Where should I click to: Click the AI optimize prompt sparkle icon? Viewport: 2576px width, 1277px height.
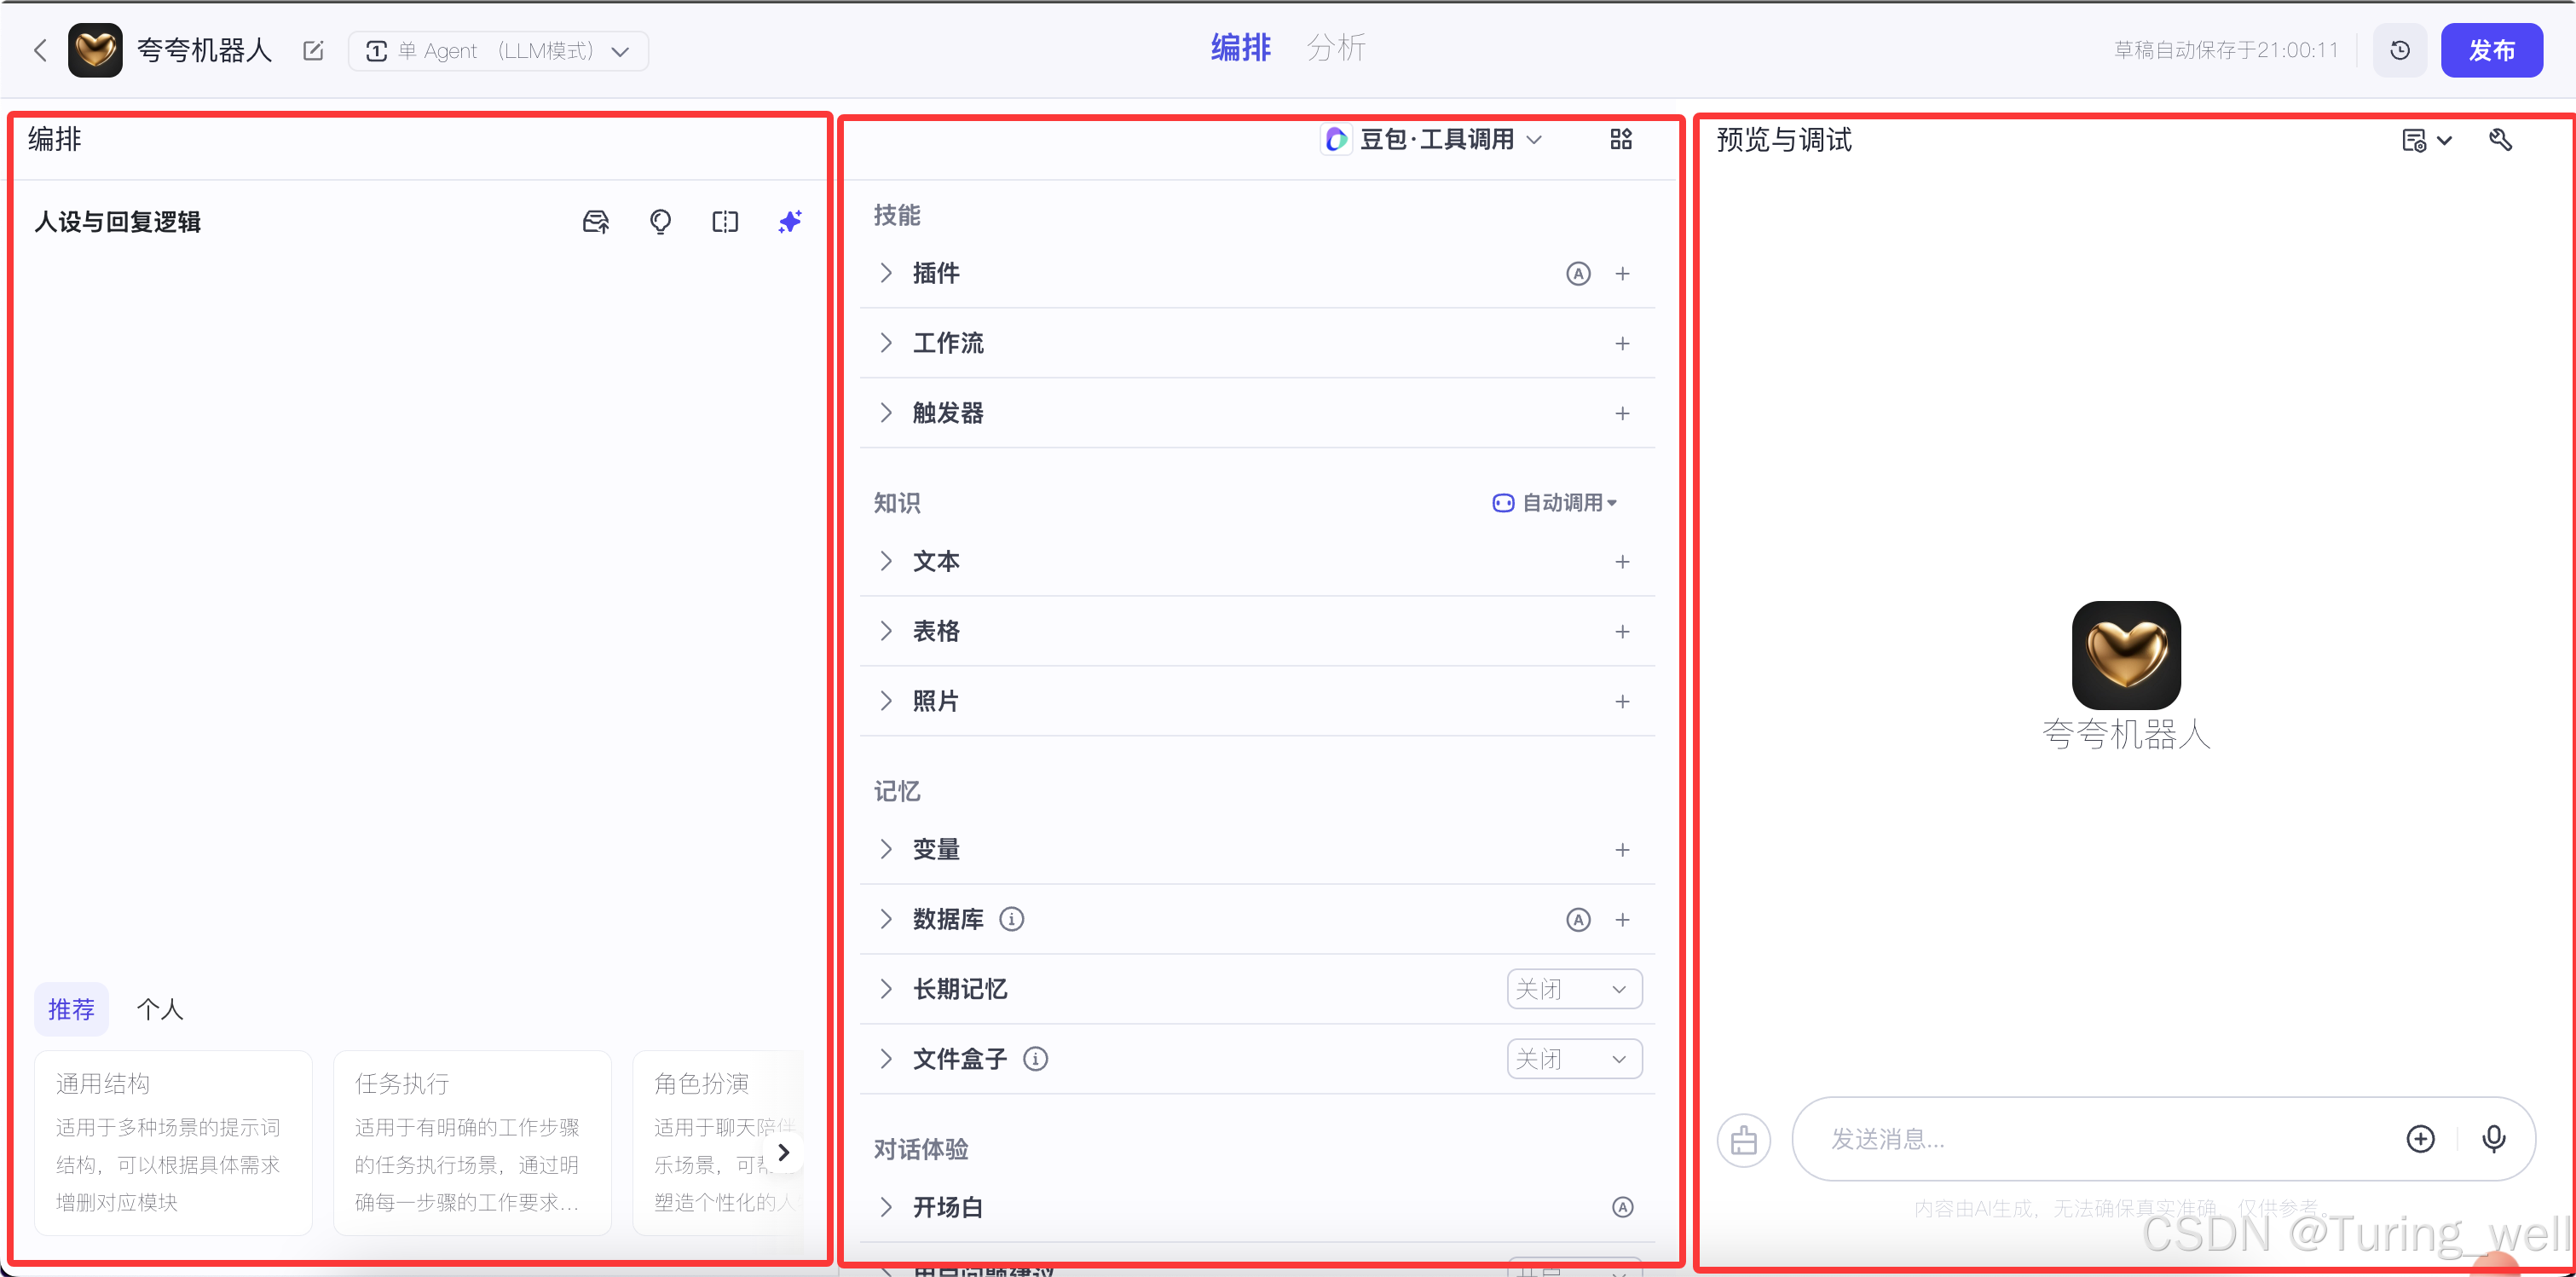click(x=790, y=221)
